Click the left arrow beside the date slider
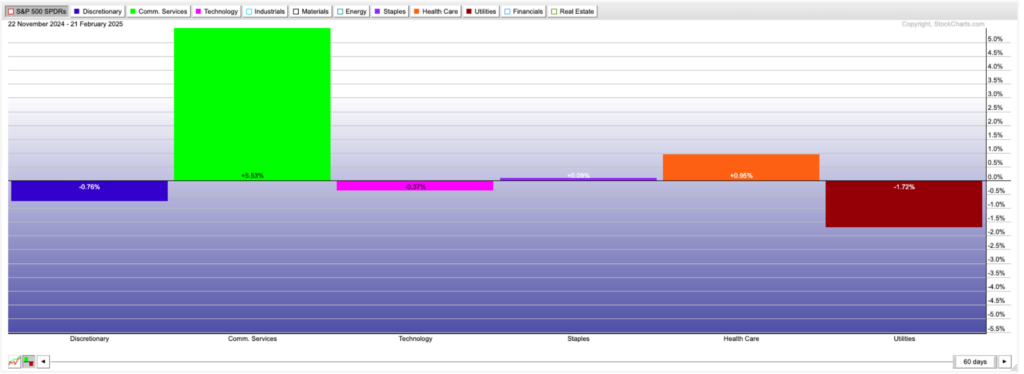1024x374 pixels. [x=43, y=362]
